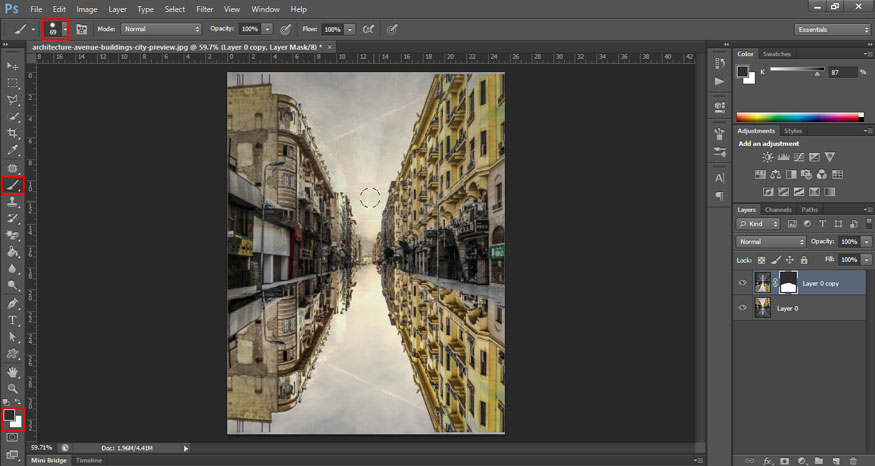The height and width of the screenshot is (466, 875).
Task: Select the Eraser tool
Action: pos(12,236)
